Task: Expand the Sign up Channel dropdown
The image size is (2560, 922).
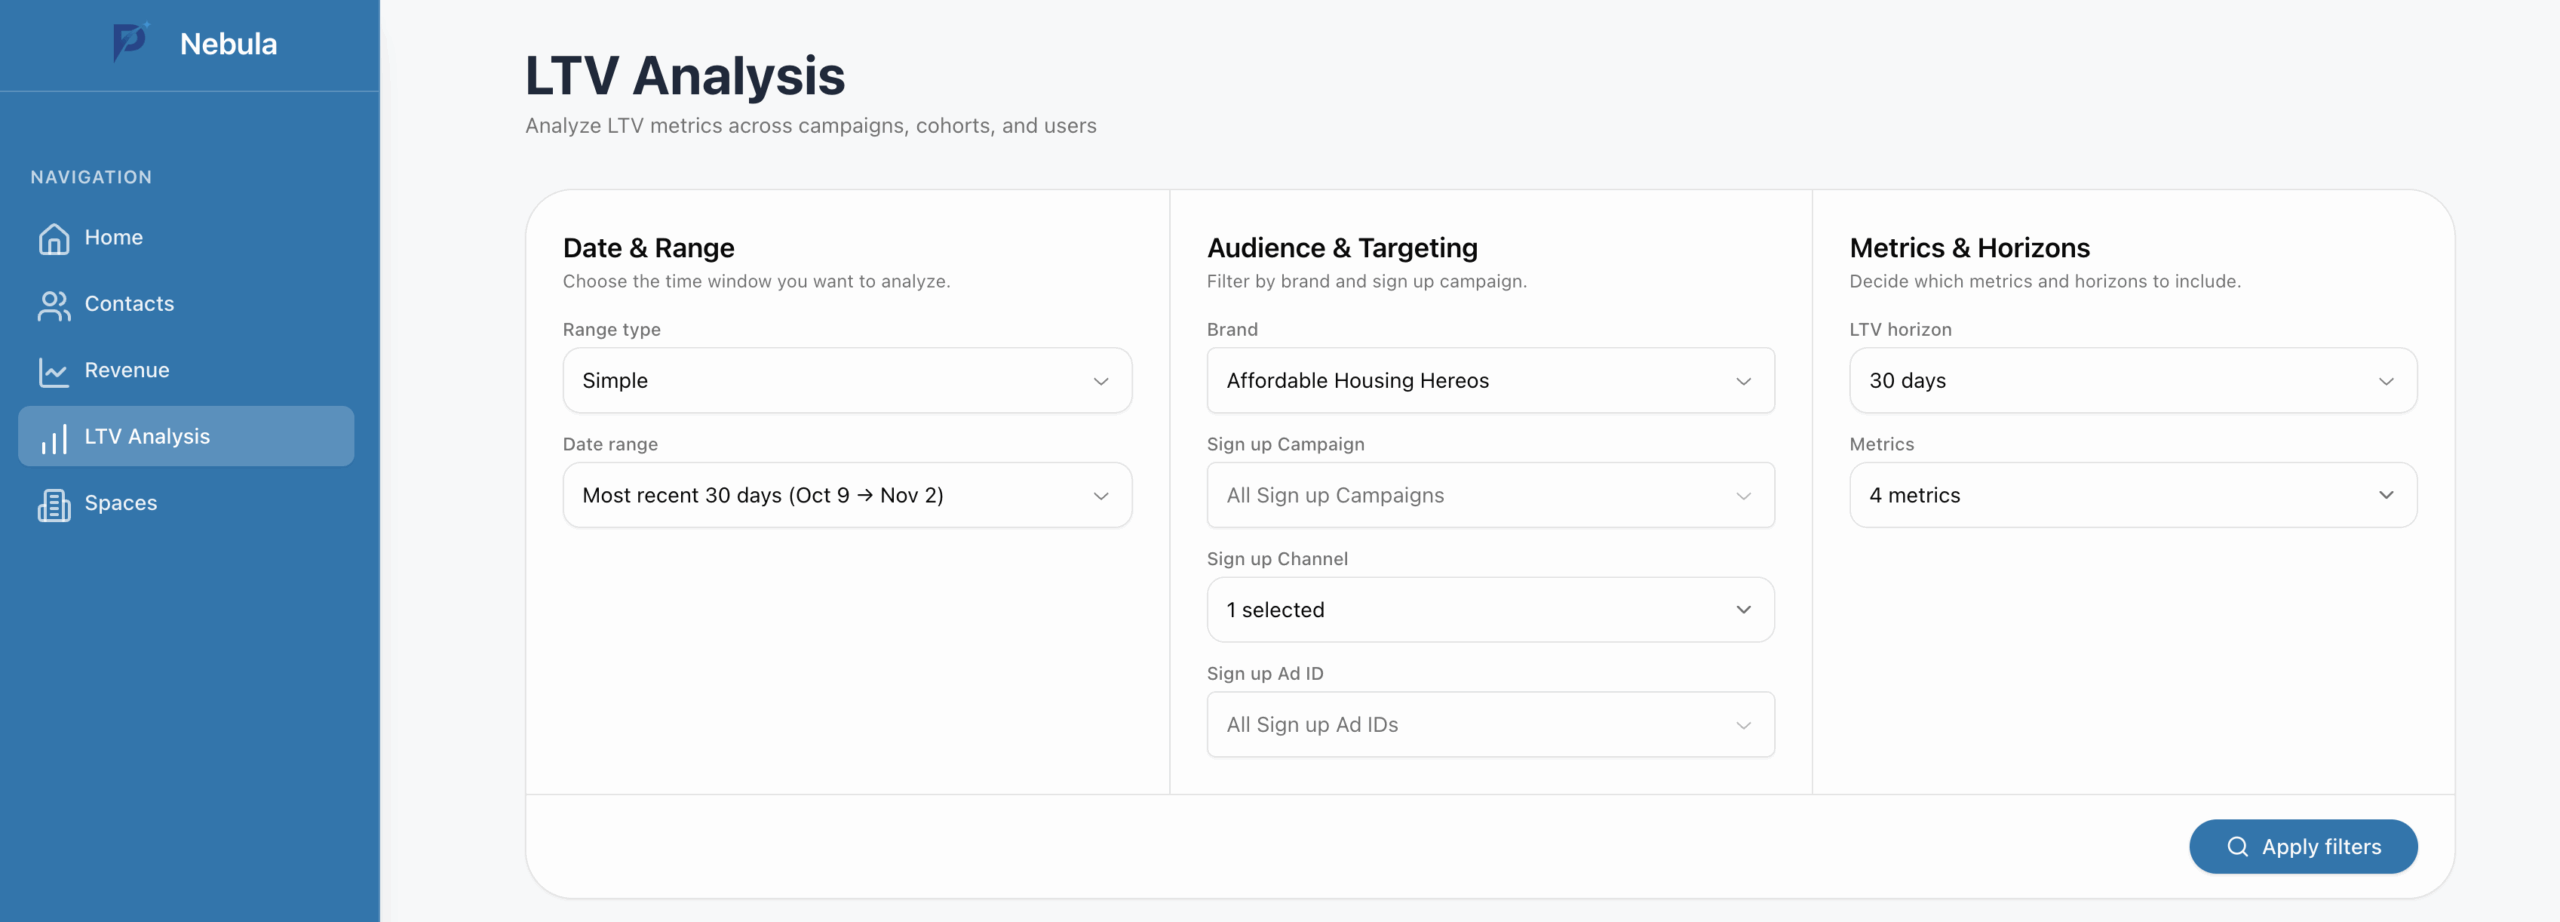Action: (x=1490, y=610)
